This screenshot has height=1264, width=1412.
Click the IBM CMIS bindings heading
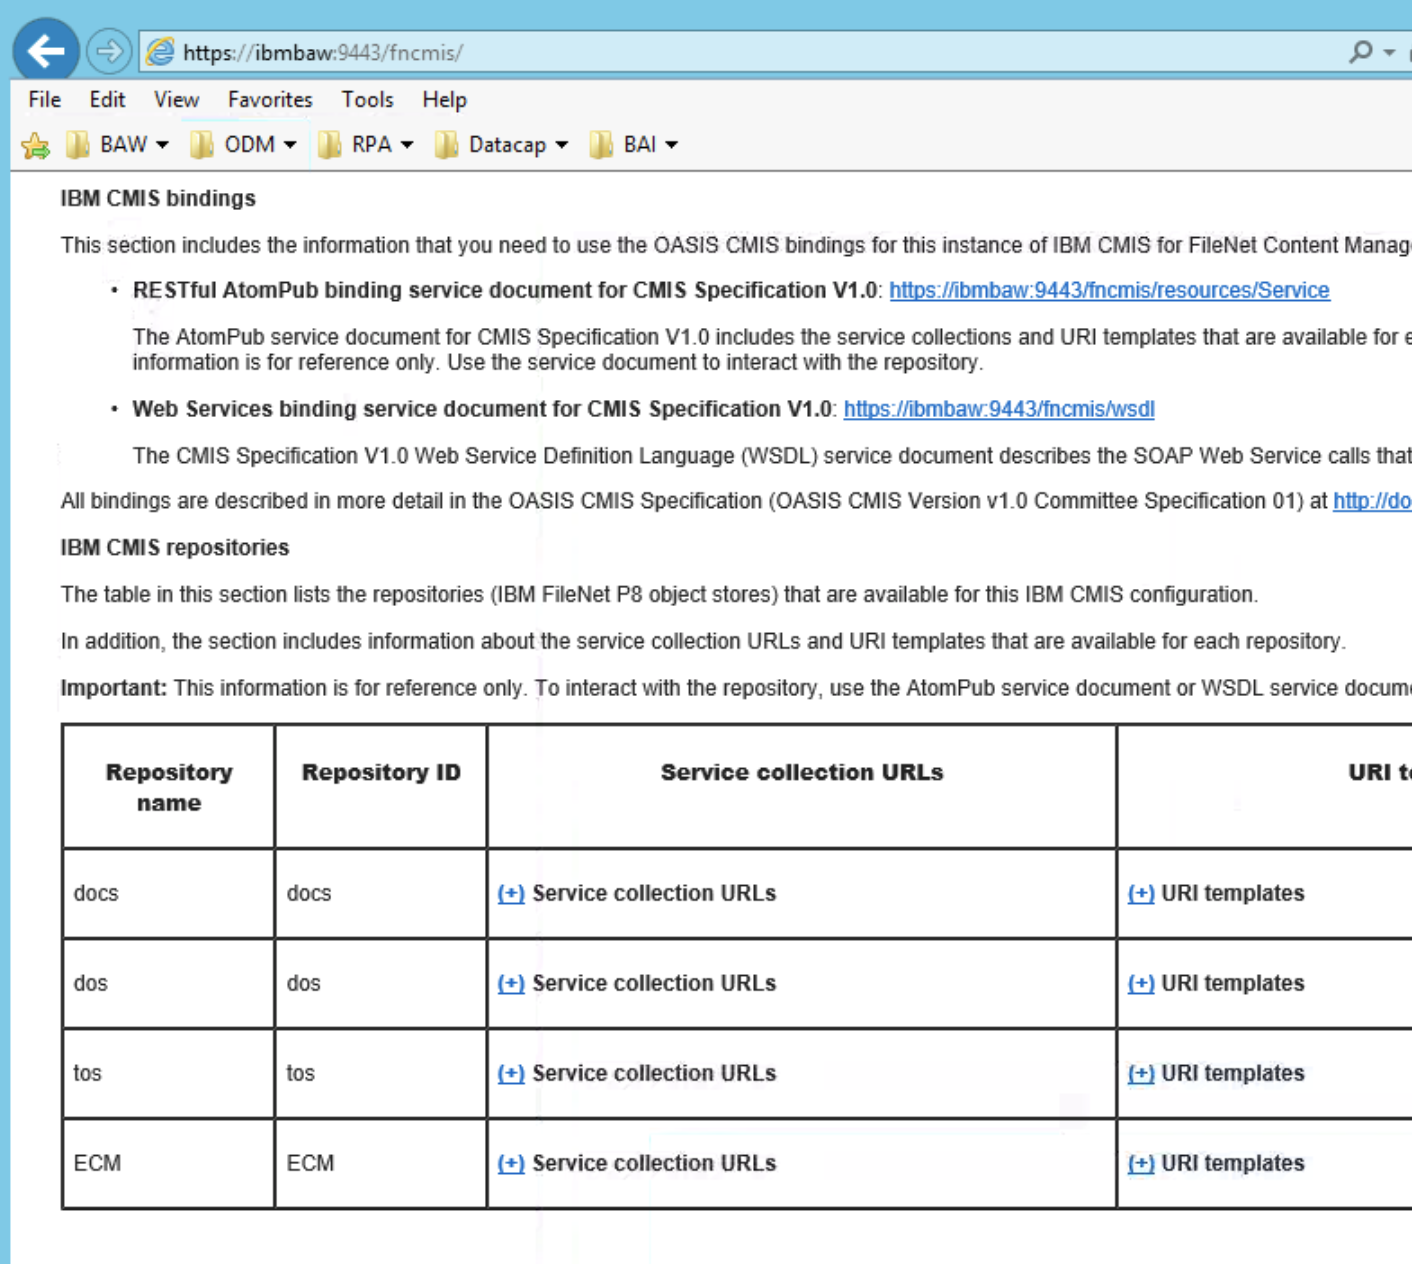tap(158, 198)
